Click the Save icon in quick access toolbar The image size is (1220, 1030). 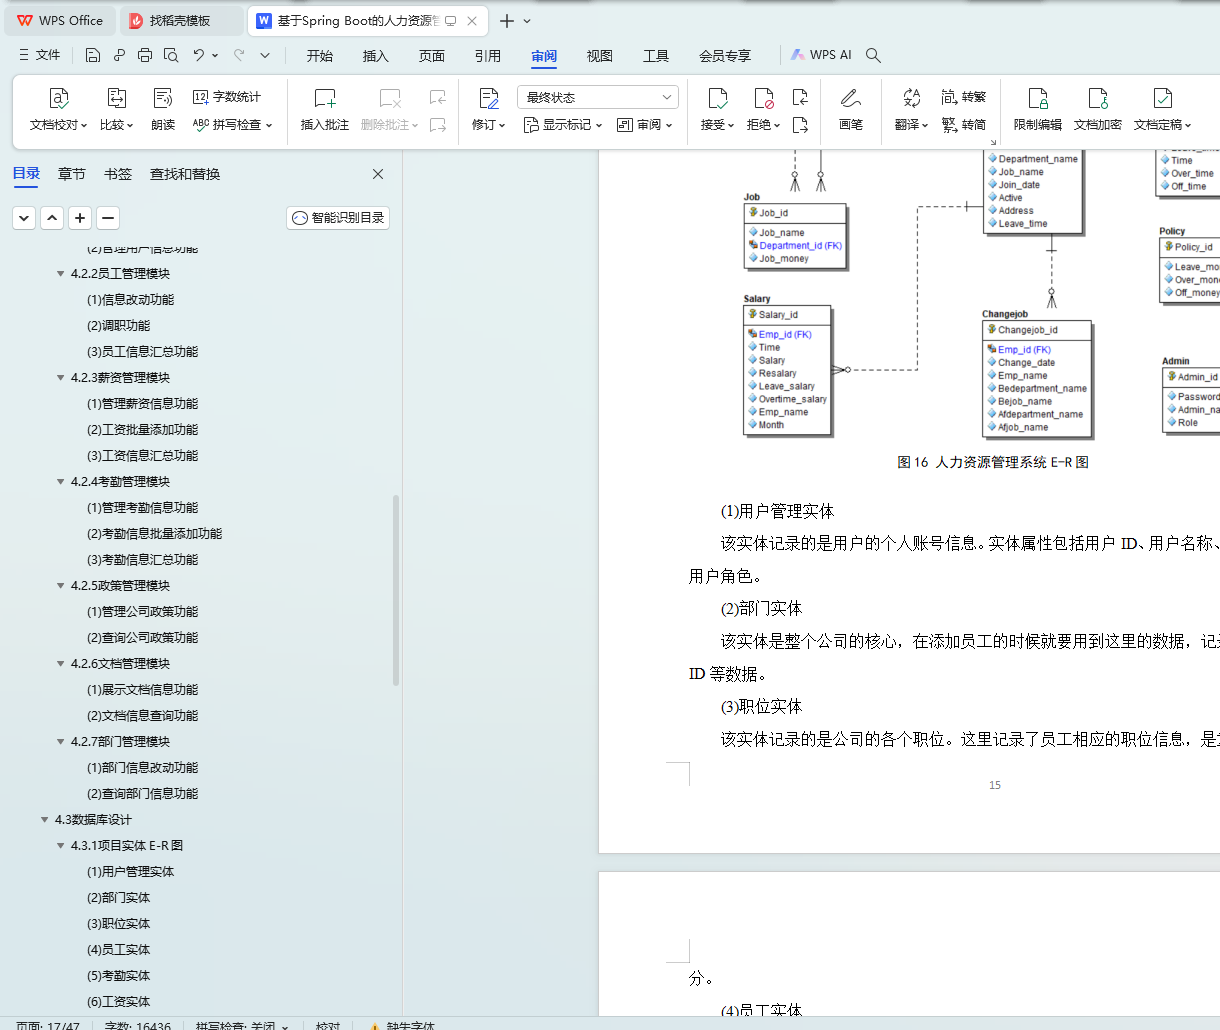(93, 55)
